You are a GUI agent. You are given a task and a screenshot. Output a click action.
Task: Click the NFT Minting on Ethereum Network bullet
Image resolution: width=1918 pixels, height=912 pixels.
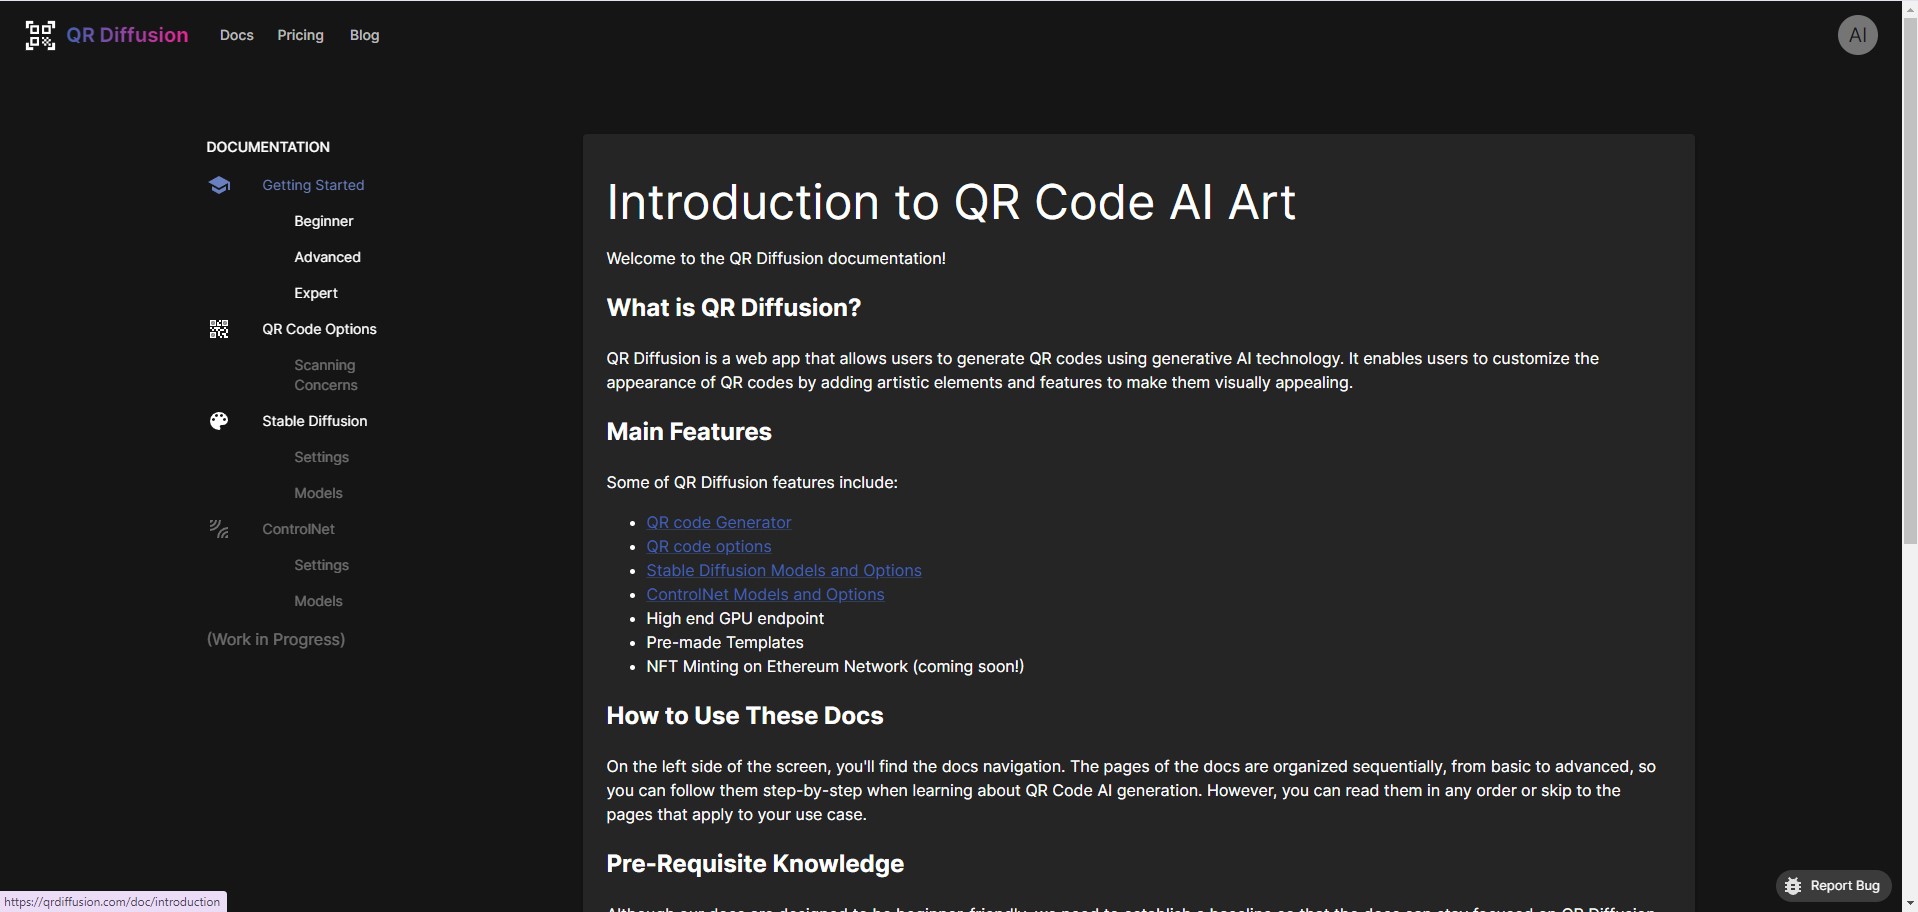click(835, 666)
